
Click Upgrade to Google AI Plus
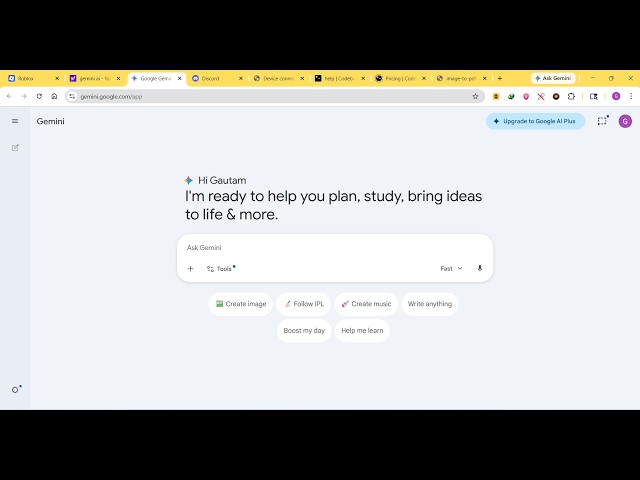(535, 121)
